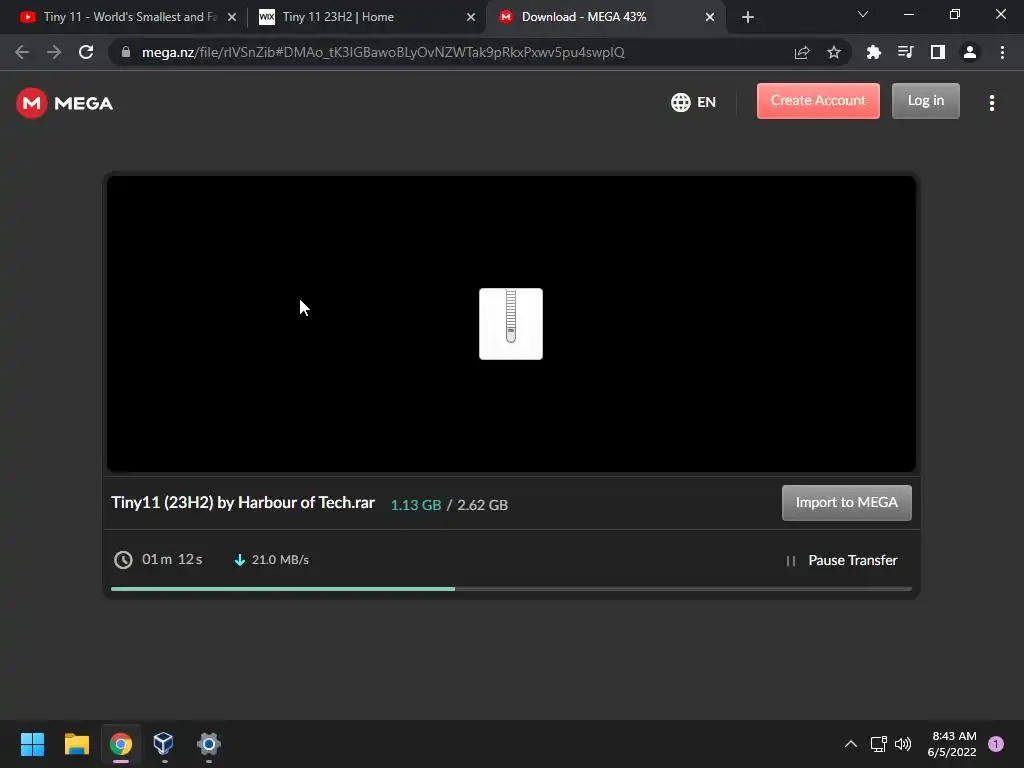
Task: Click the download speed arrow icon
Action: (x=240, y=560)
